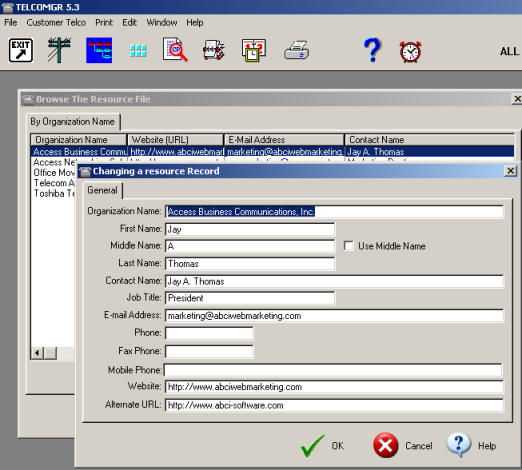The height and width of the screenshot is (470, 522).
Task: Select the General tab
Action: [102, 190]
